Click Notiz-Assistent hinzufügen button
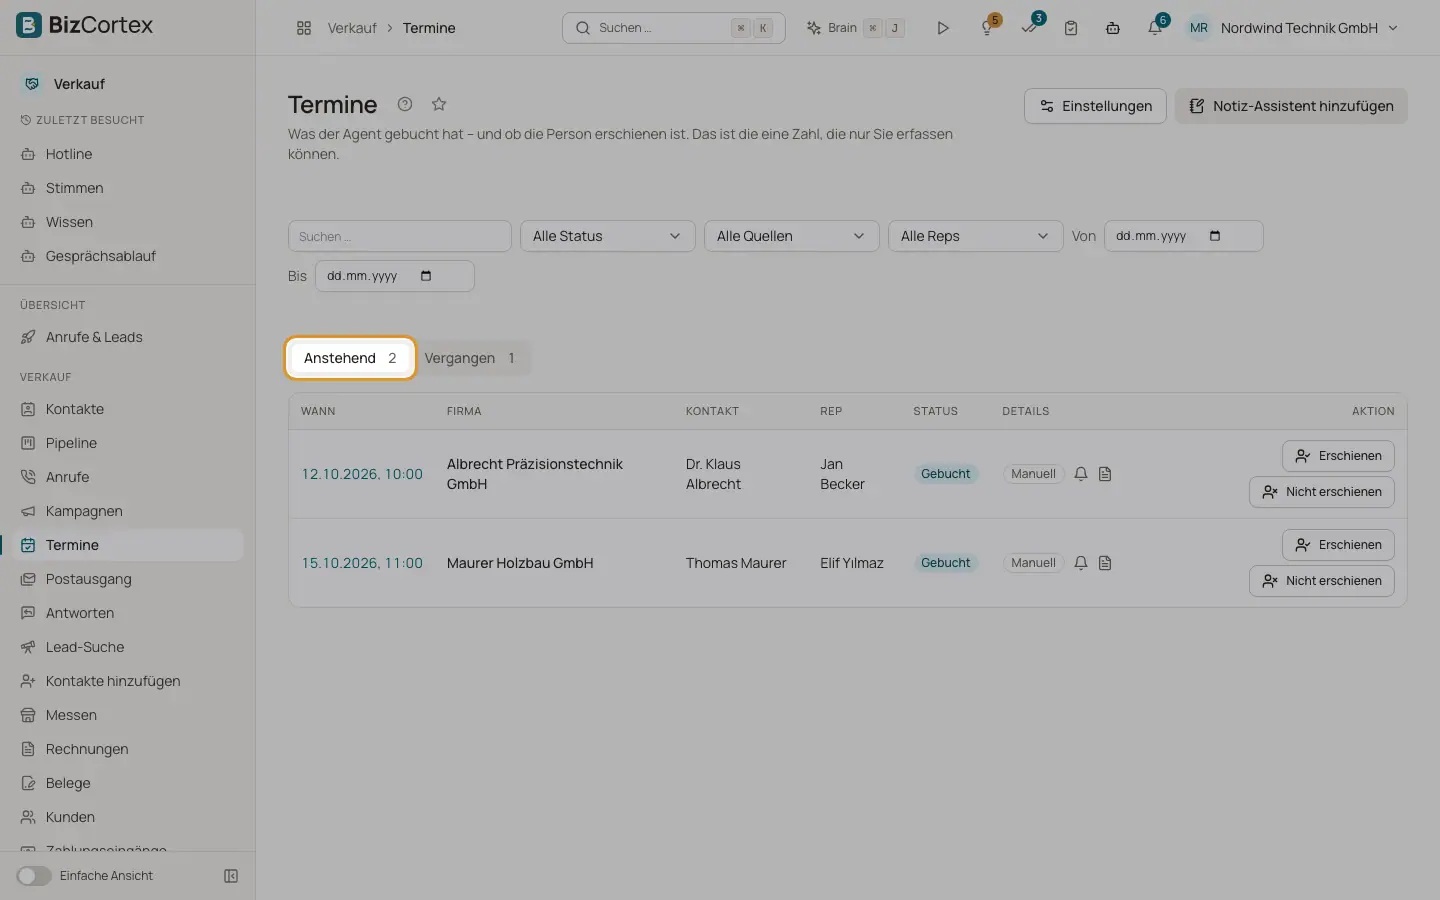 1291,106
